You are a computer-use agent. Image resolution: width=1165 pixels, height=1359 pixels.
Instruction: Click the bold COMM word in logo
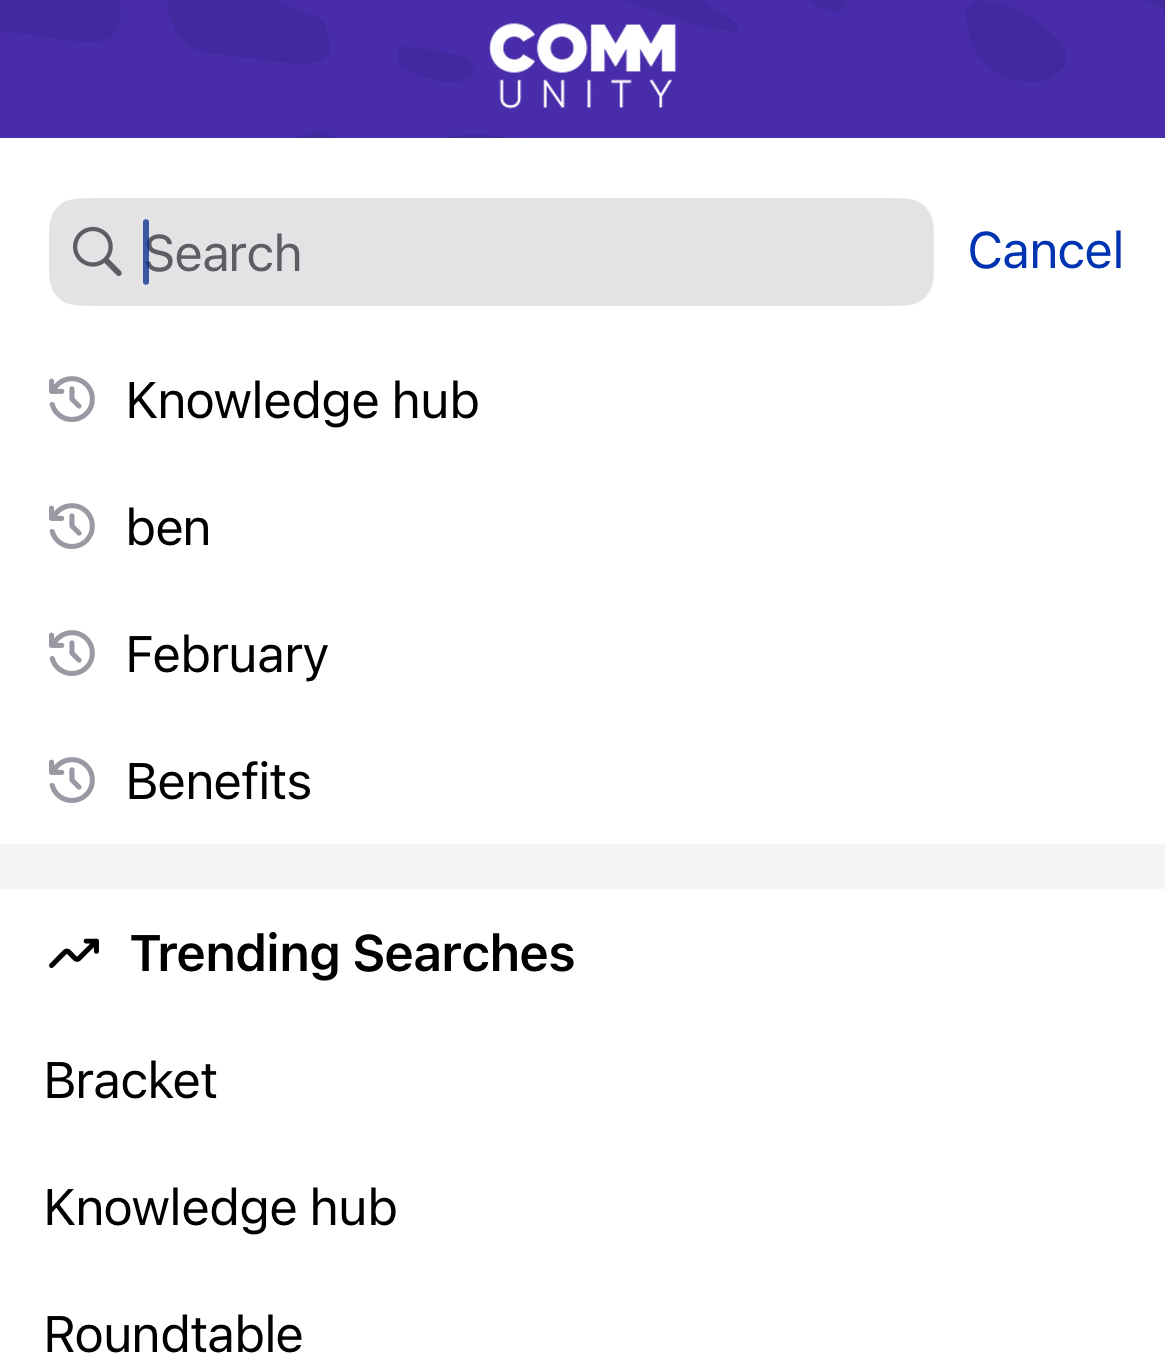(x=583, y=49)
